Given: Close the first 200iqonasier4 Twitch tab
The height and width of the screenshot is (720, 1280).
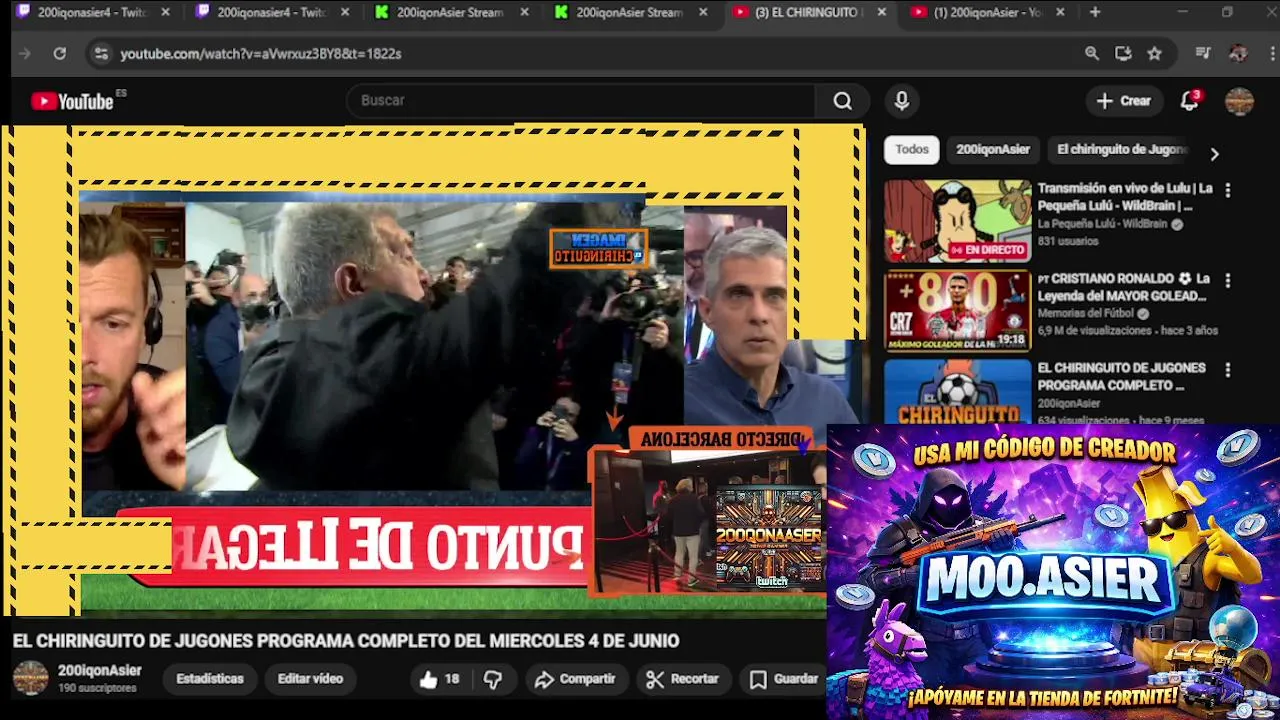Looking at the screenshot, I should click(x=165, y=12).
